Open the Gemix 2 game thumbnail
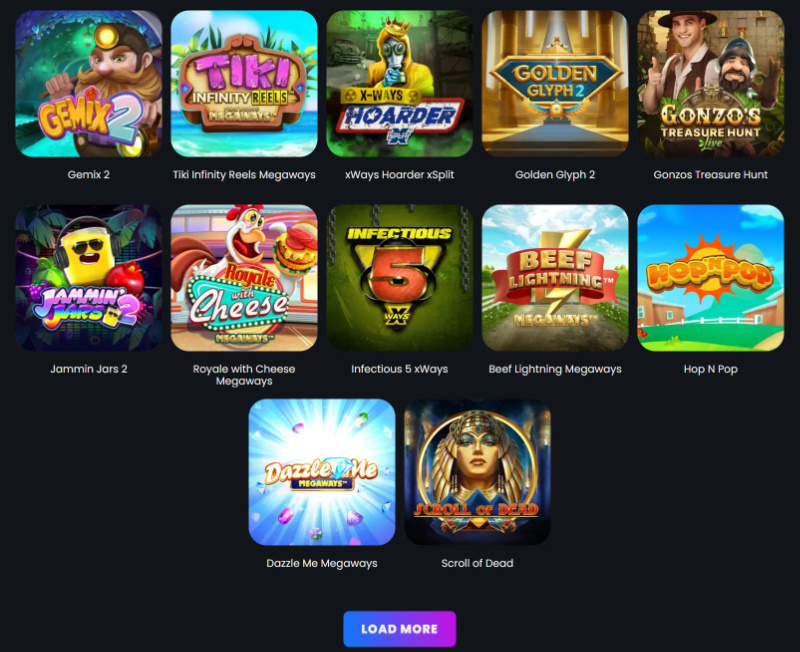The height and width of the screenshot is (652, 800). click(89, 84)
